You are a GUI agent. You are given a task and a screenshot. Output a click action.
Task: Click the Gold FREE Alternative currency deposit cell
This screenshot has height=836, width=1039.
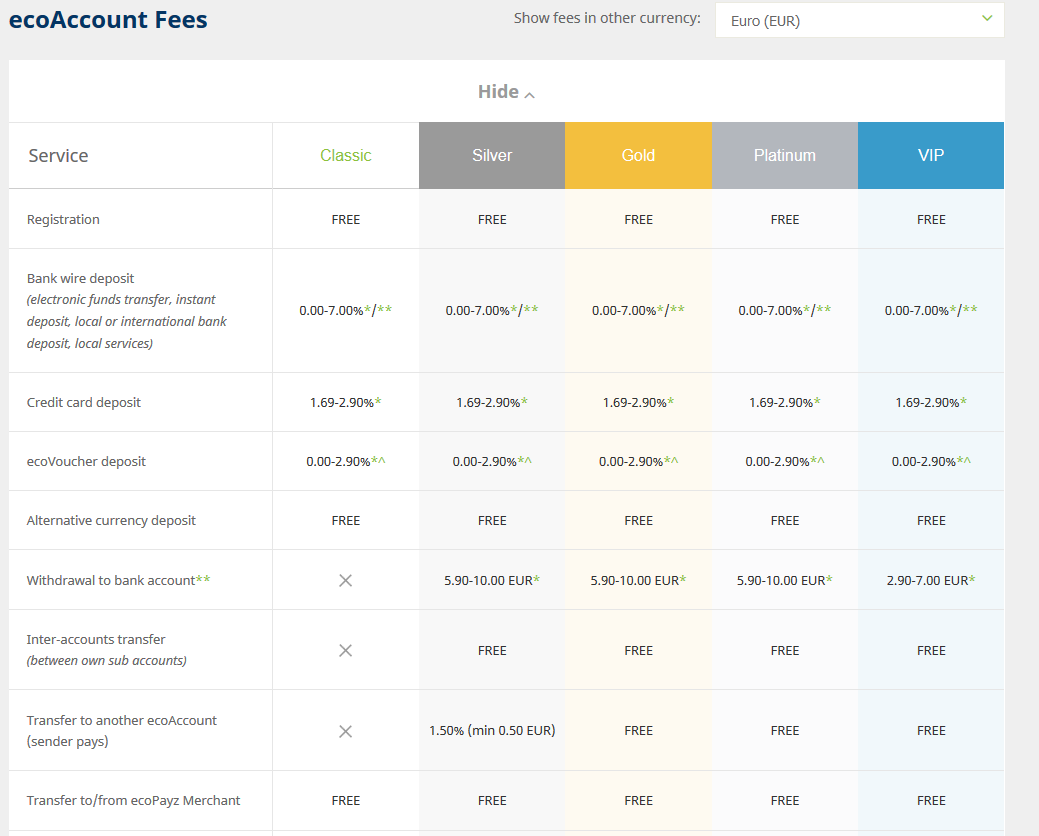point(638,521)
